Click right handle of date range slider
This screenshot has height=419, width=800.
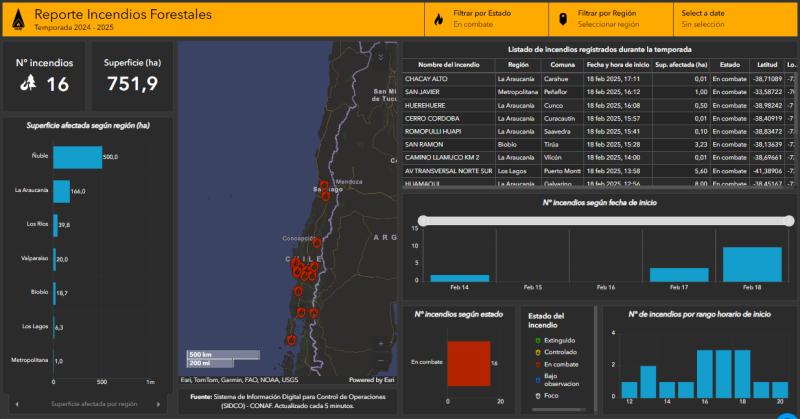click(x=789, y=220)
